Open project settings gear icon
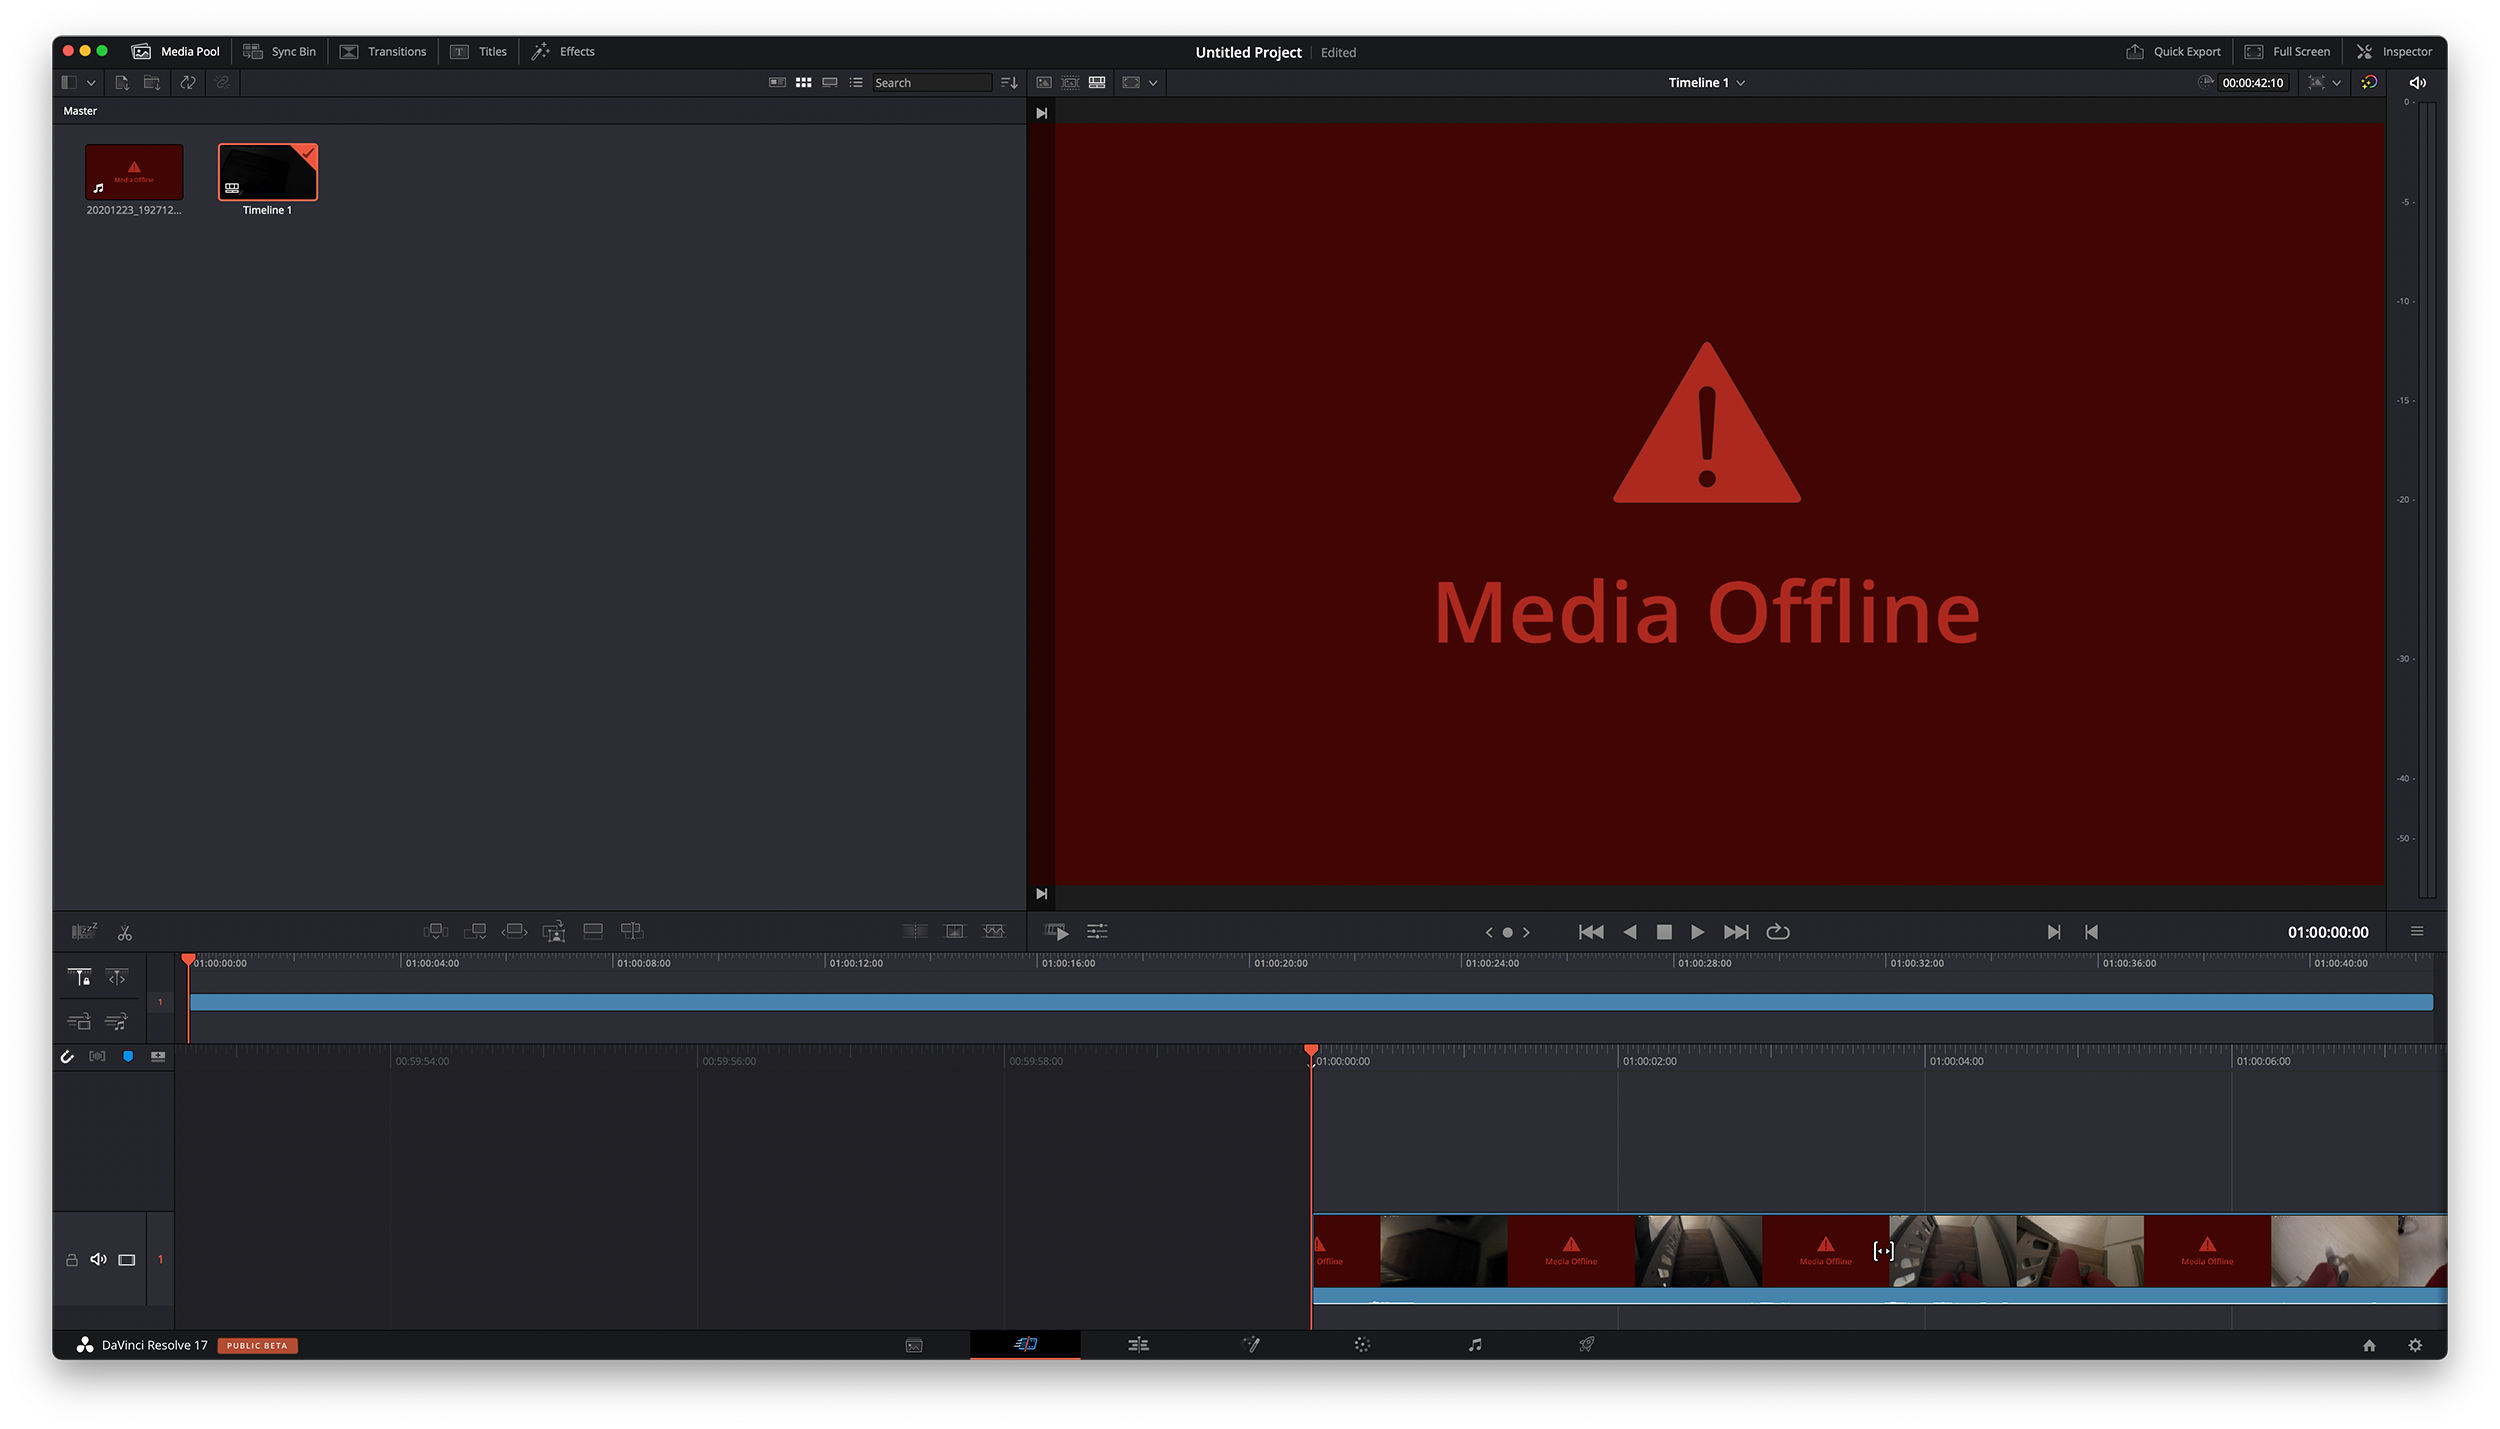The image size is (2500, 1429). pyautogui.click(x=2415, y=1345)
